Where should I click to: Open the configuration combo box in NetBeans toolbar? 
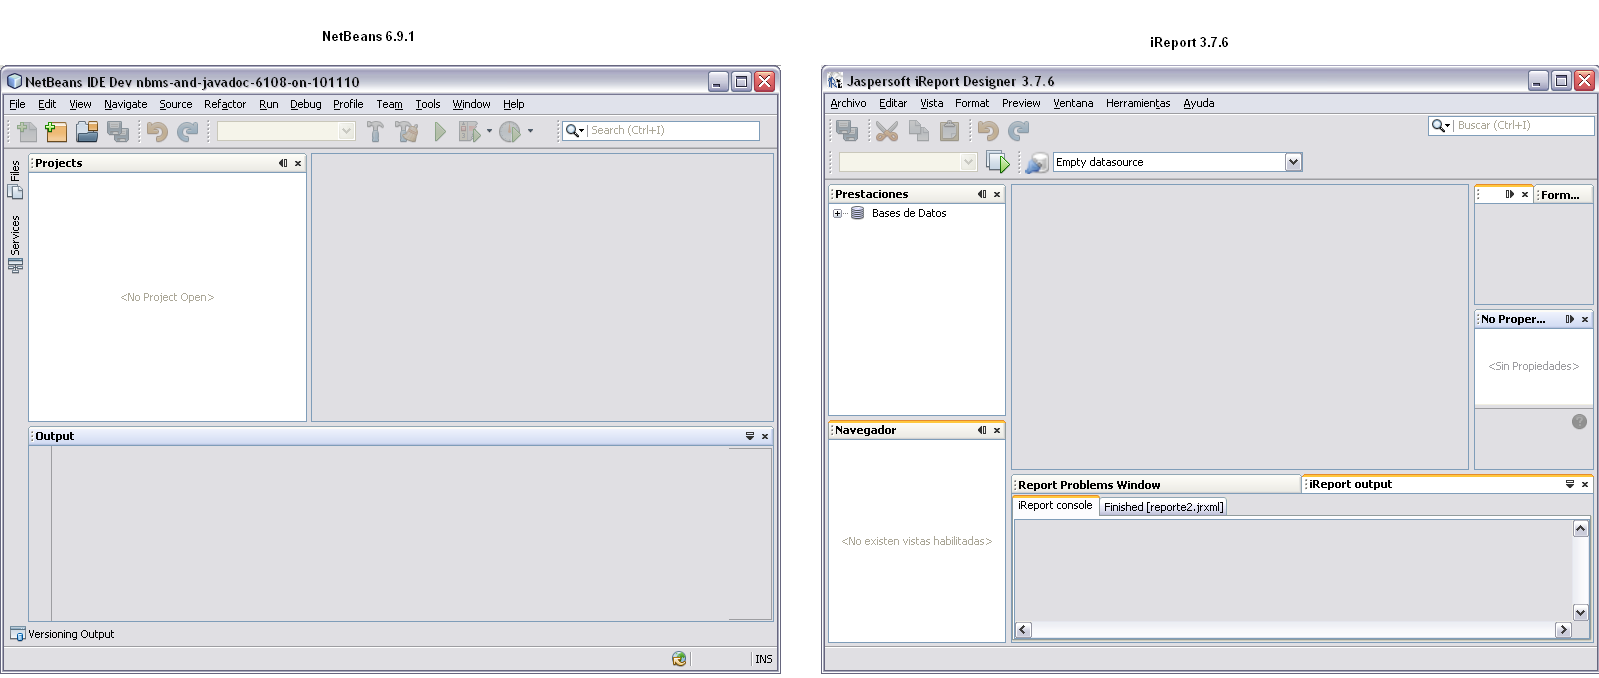pyautogui.click(x=286, y=131)
